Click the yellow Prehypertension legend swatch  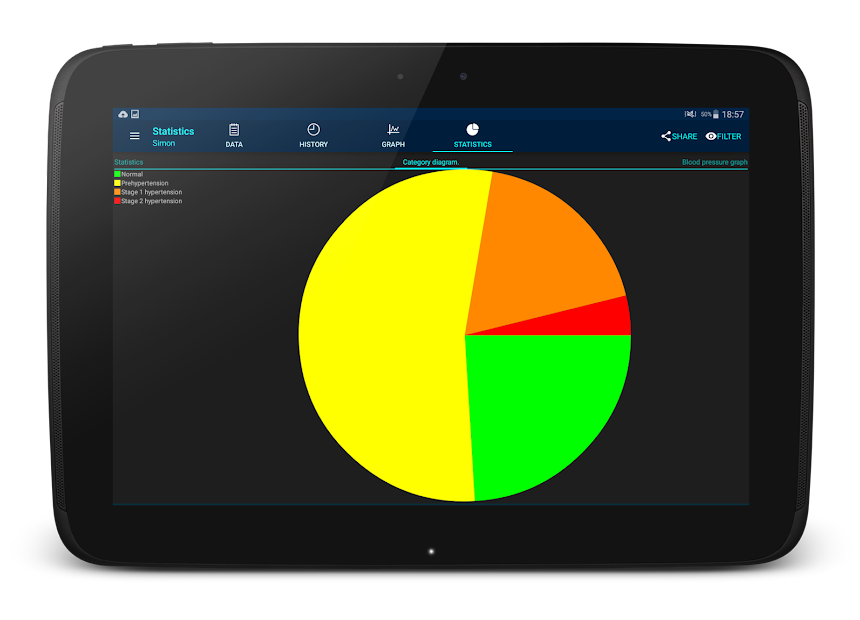117,183
